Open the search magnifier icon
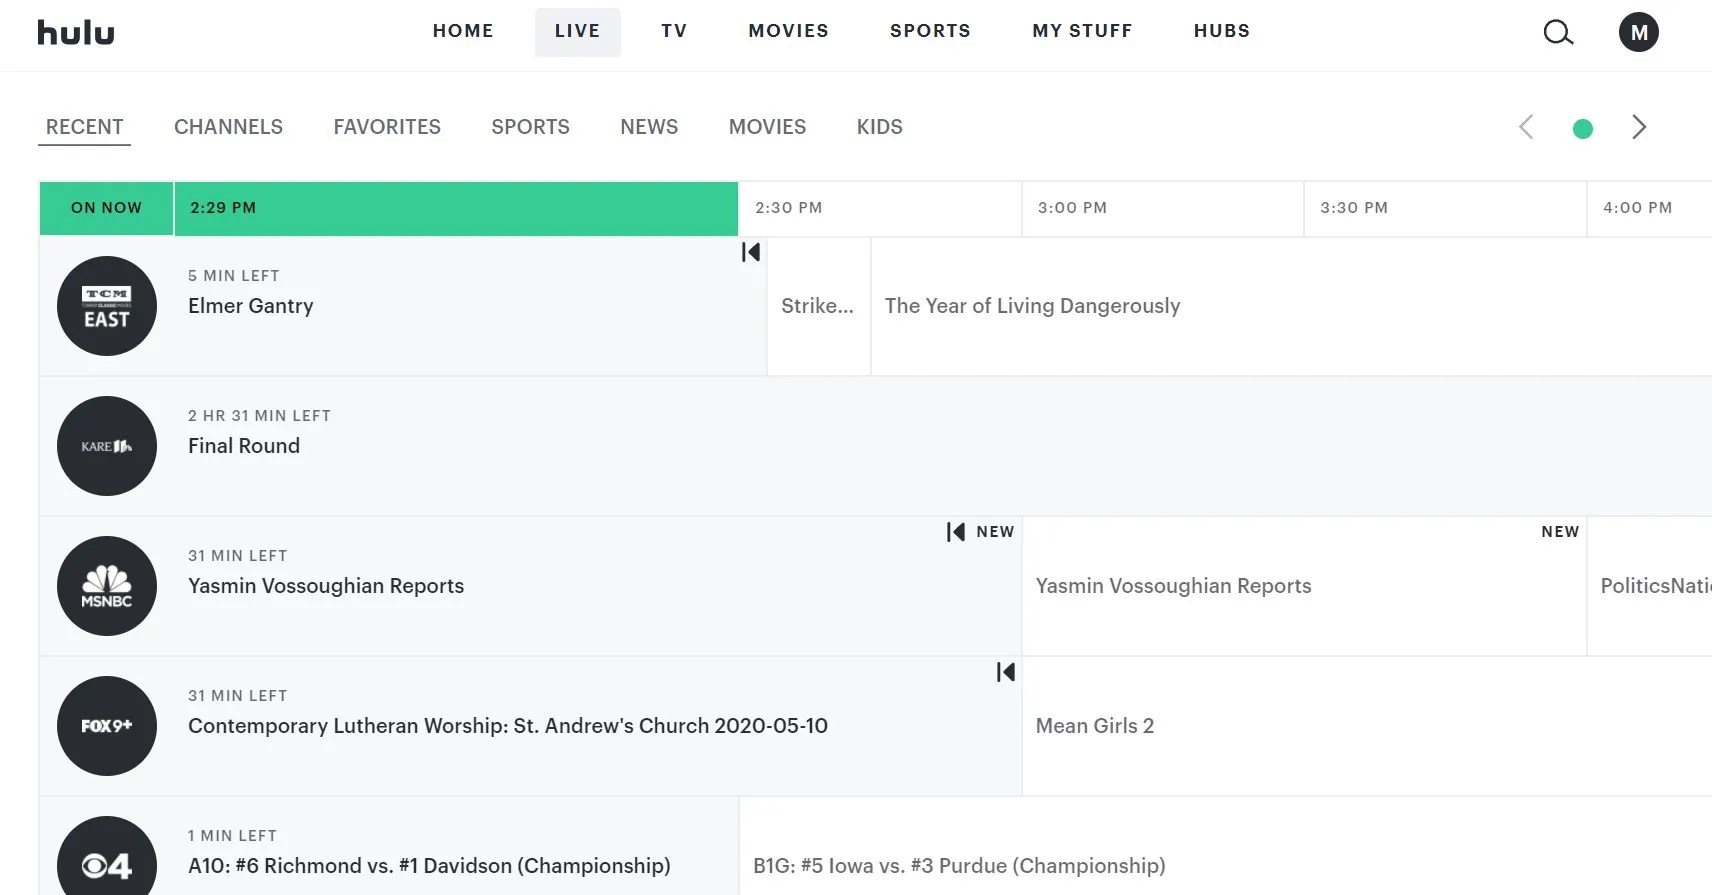 click(1558, 33)
